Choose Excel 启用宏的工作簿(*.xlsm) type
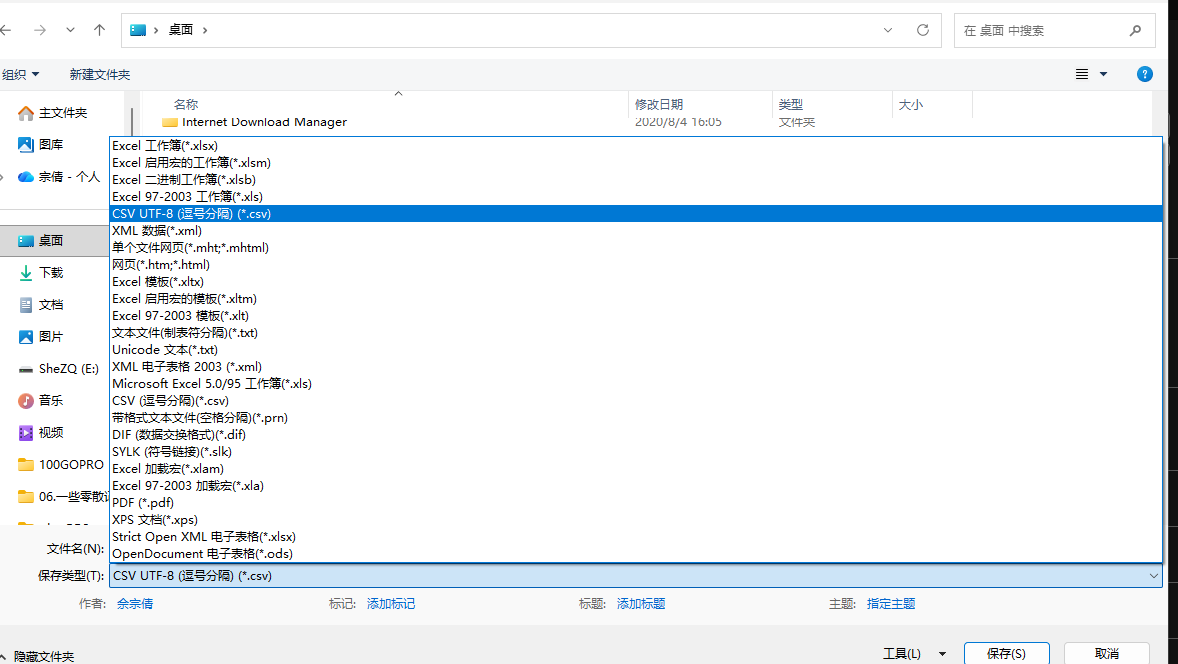The width and height of the screenshot is (1178, 664). pyautogui.click(x=636, y=162)
